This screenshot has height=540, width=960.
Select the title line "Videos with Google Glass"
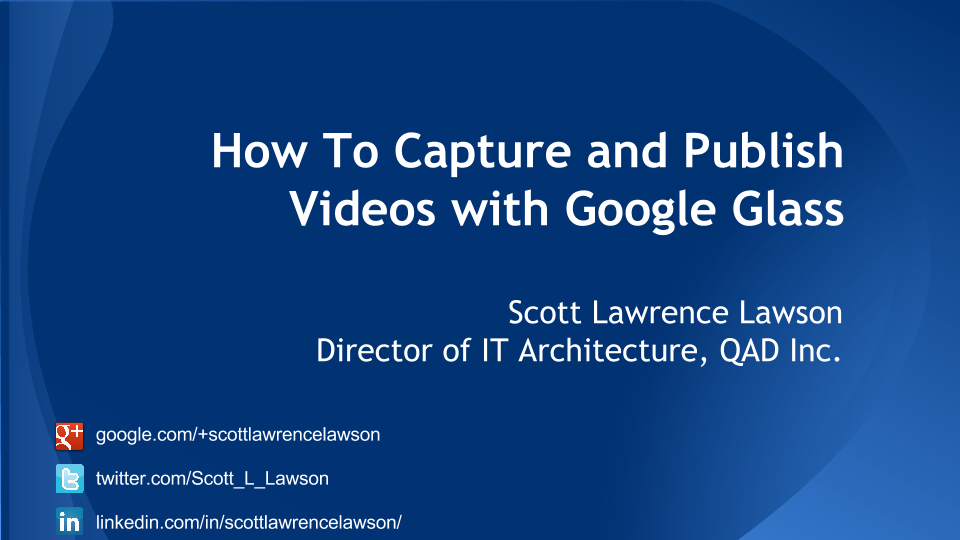pos(566,209)
